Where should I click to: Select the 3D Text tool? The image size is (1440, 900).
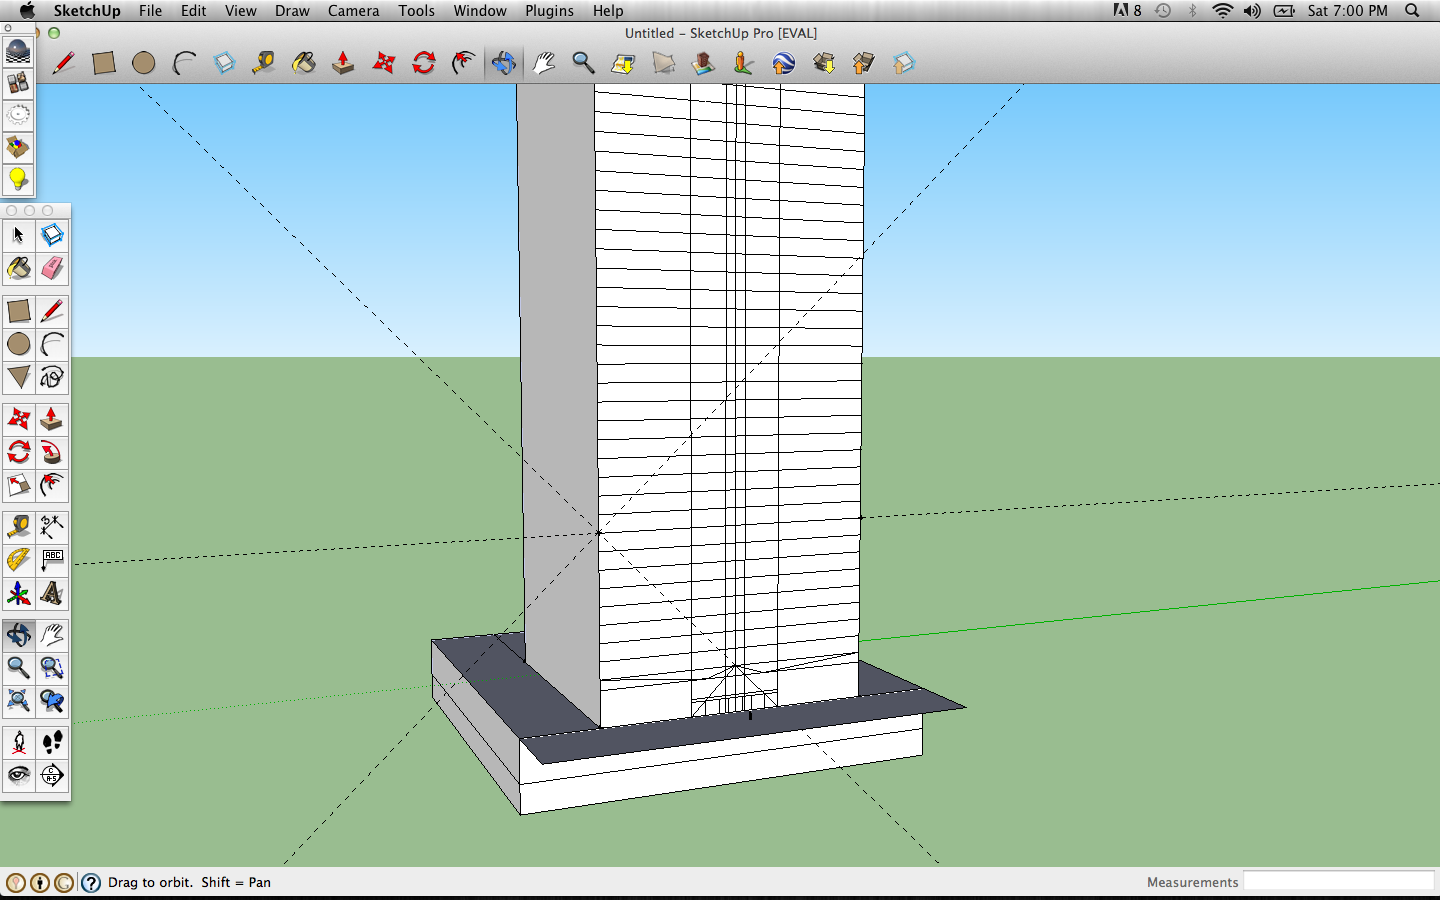(x=52, y=594)
